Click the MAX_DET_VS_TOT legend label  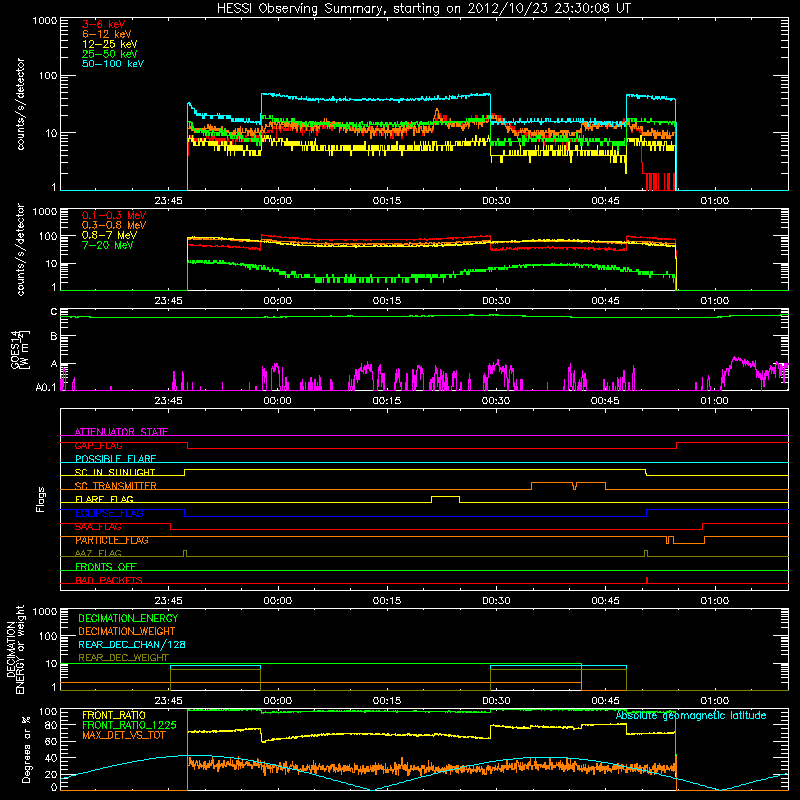click(x=123, y=735)
